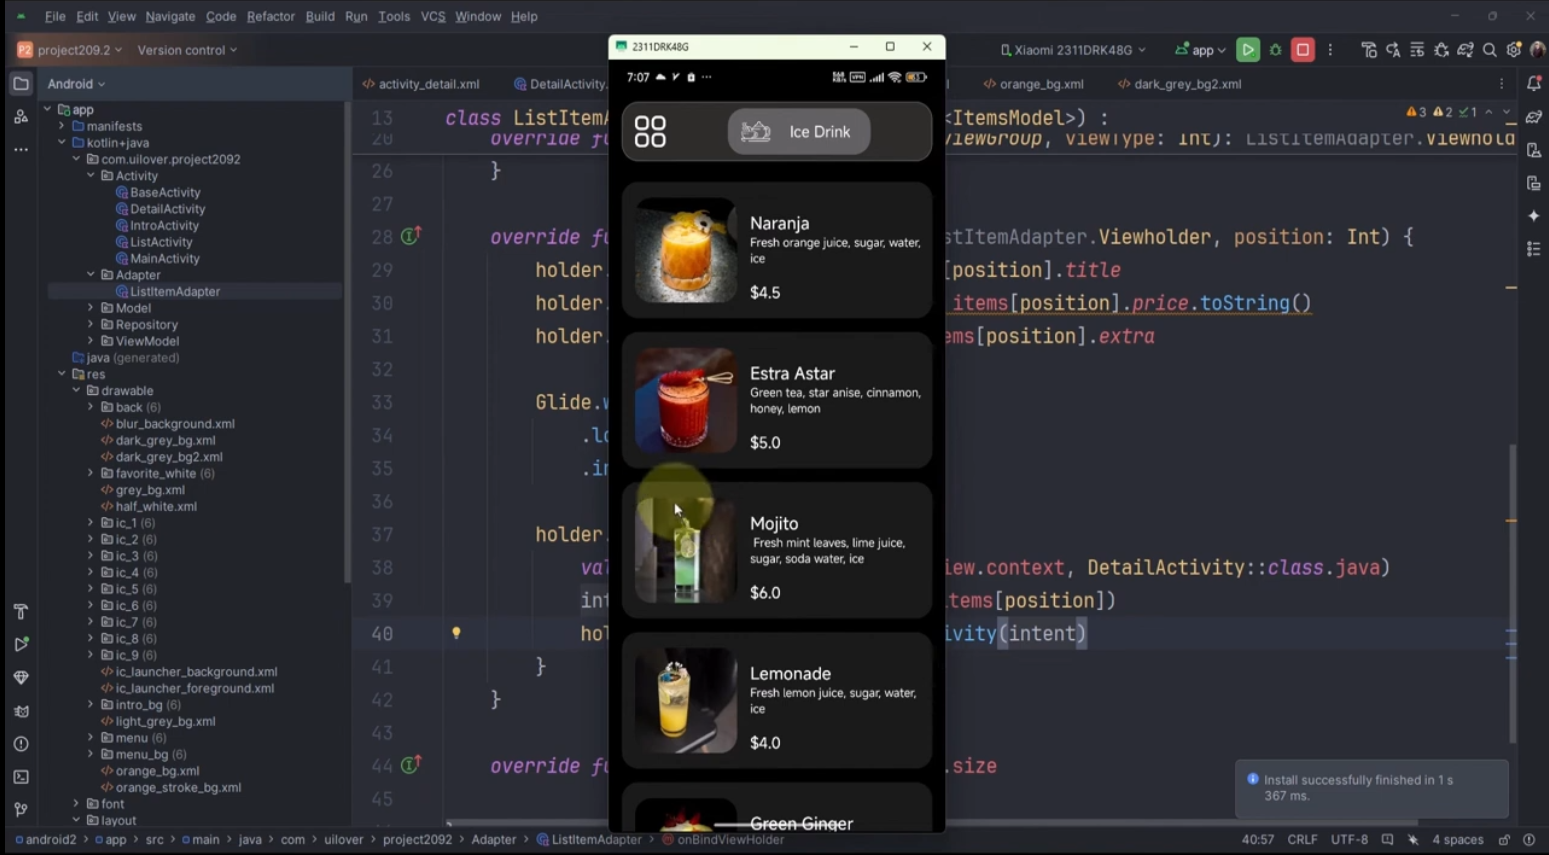
Task: Open Resource Manager in the left sidebar
Action: (x=21, y=117)
